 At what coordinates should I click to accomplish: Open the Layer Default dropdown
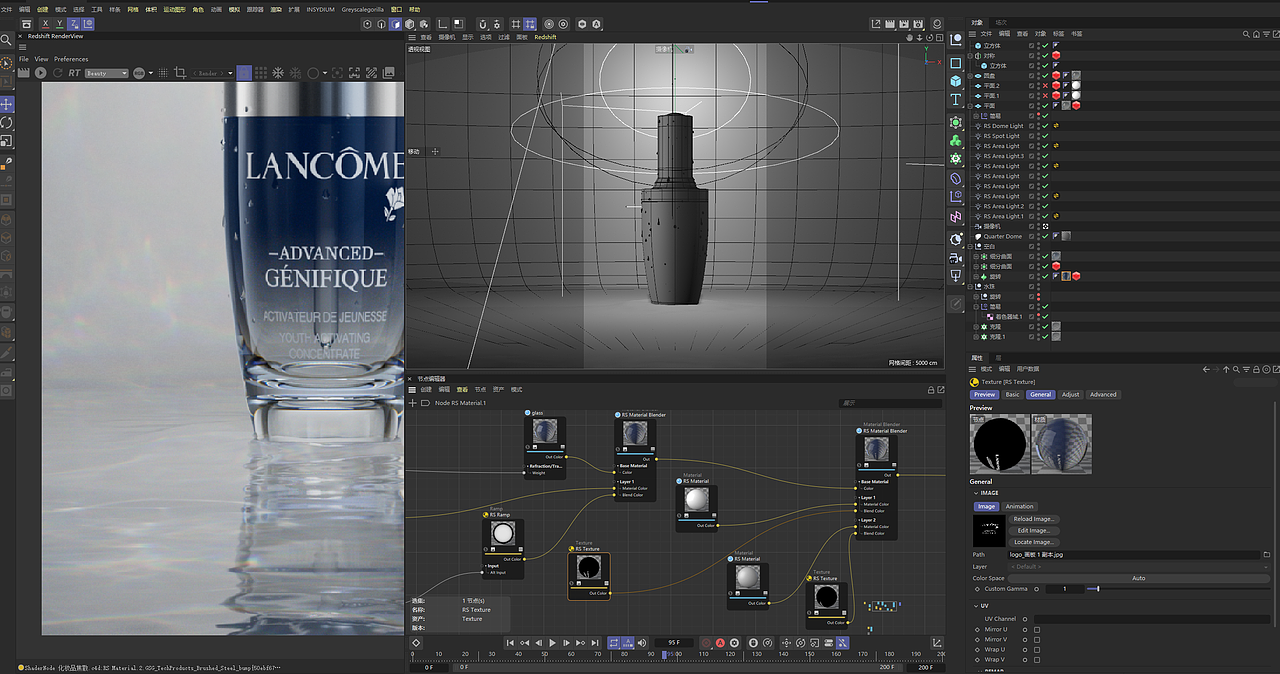1138,566
